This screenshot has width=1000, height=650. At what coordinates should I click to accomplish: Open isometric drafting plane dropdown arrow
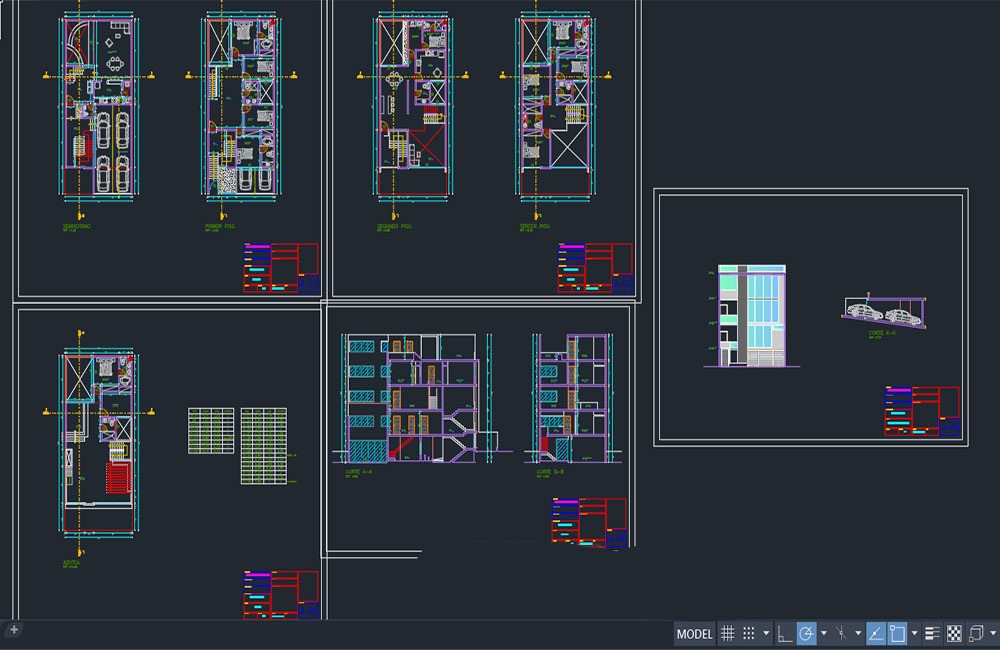click(x=858, y=633)
